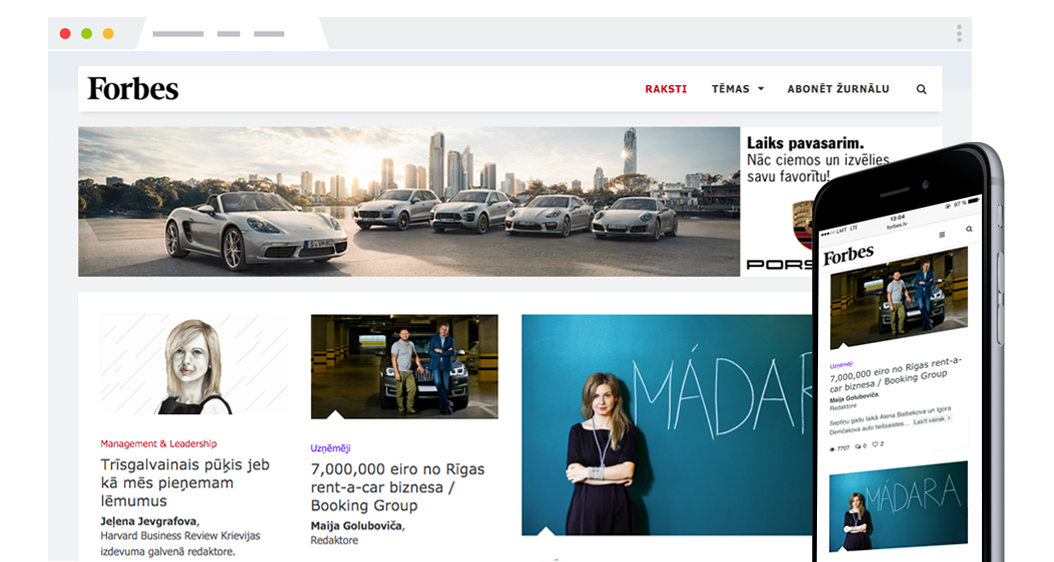Image resolution: width=1054 pixels, height=562 pixels.
Task: Open the Uzņēmēji category link on desktop
Action: tap(330, 448)
